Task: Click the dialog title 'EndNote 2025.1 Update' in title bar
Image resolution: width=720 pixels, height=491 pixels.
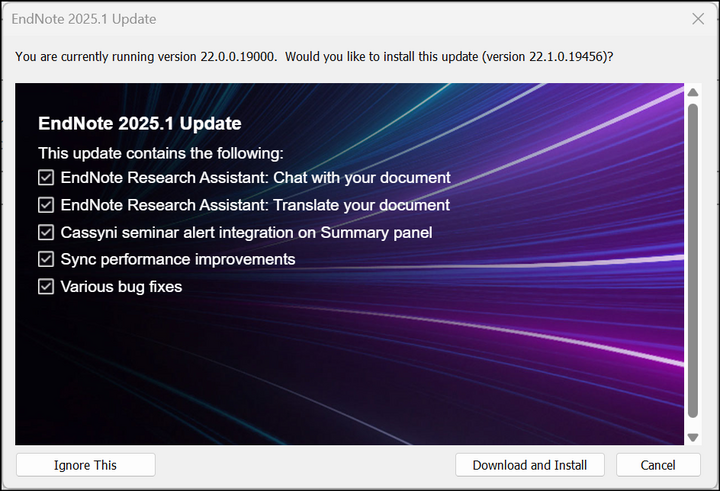Action: pos(84,19)
